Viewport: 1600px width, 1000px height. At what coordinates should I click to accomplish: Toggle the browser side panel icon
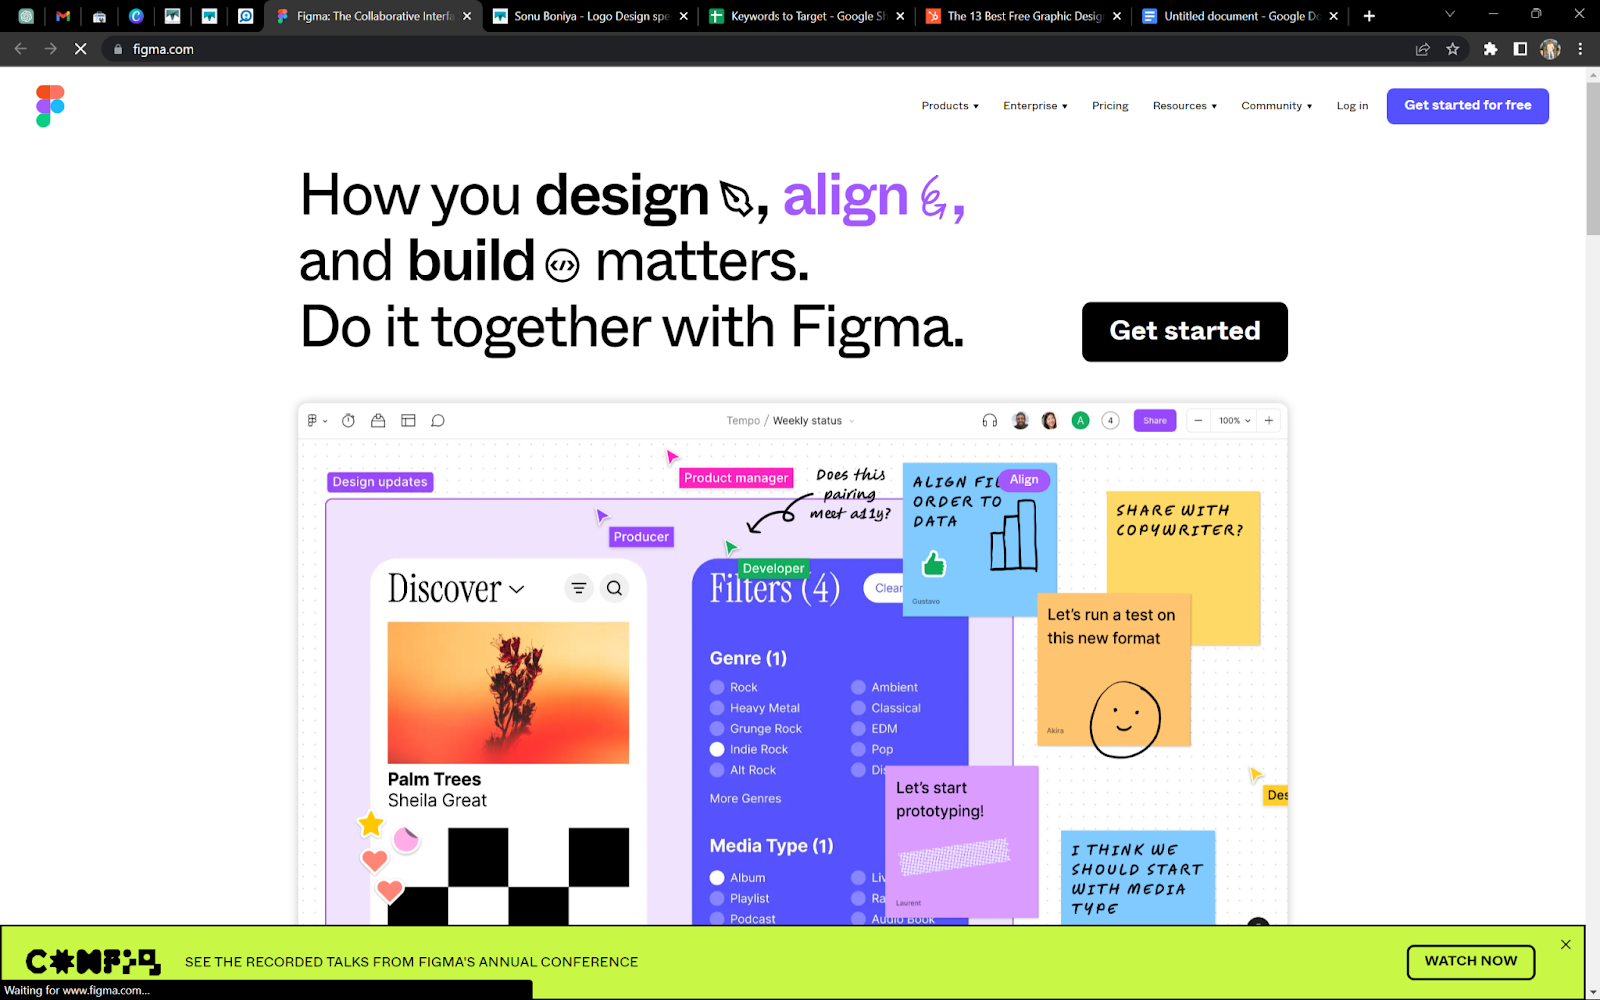(x=1520, y=49)
